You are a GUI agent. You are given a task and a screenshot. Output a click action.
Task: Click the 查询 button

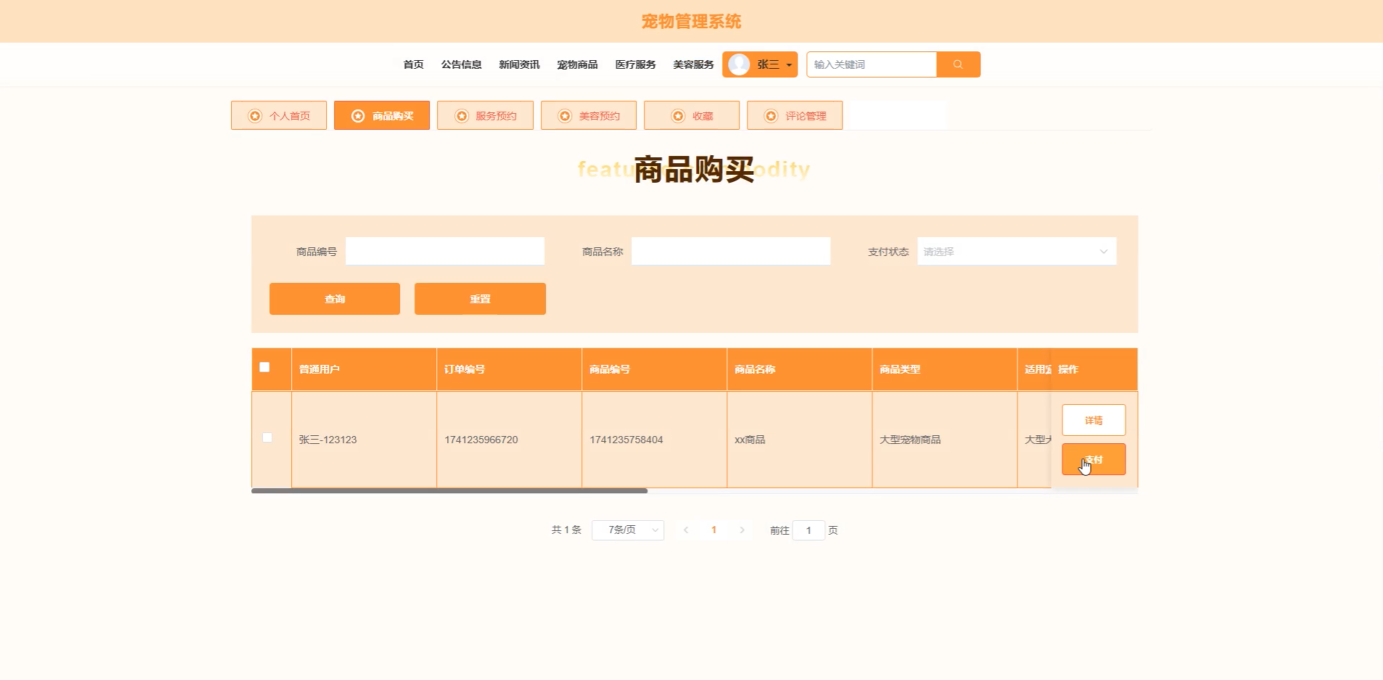(334, 299)
